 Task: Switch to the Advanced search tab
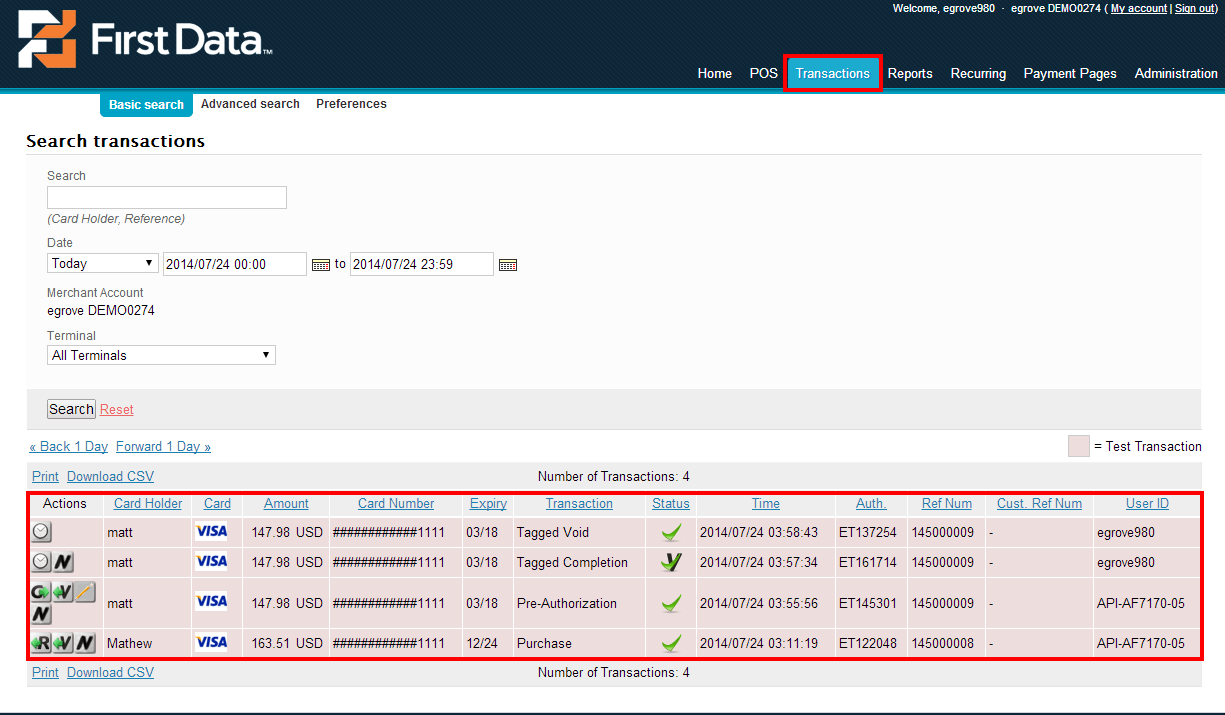[250, 104]
